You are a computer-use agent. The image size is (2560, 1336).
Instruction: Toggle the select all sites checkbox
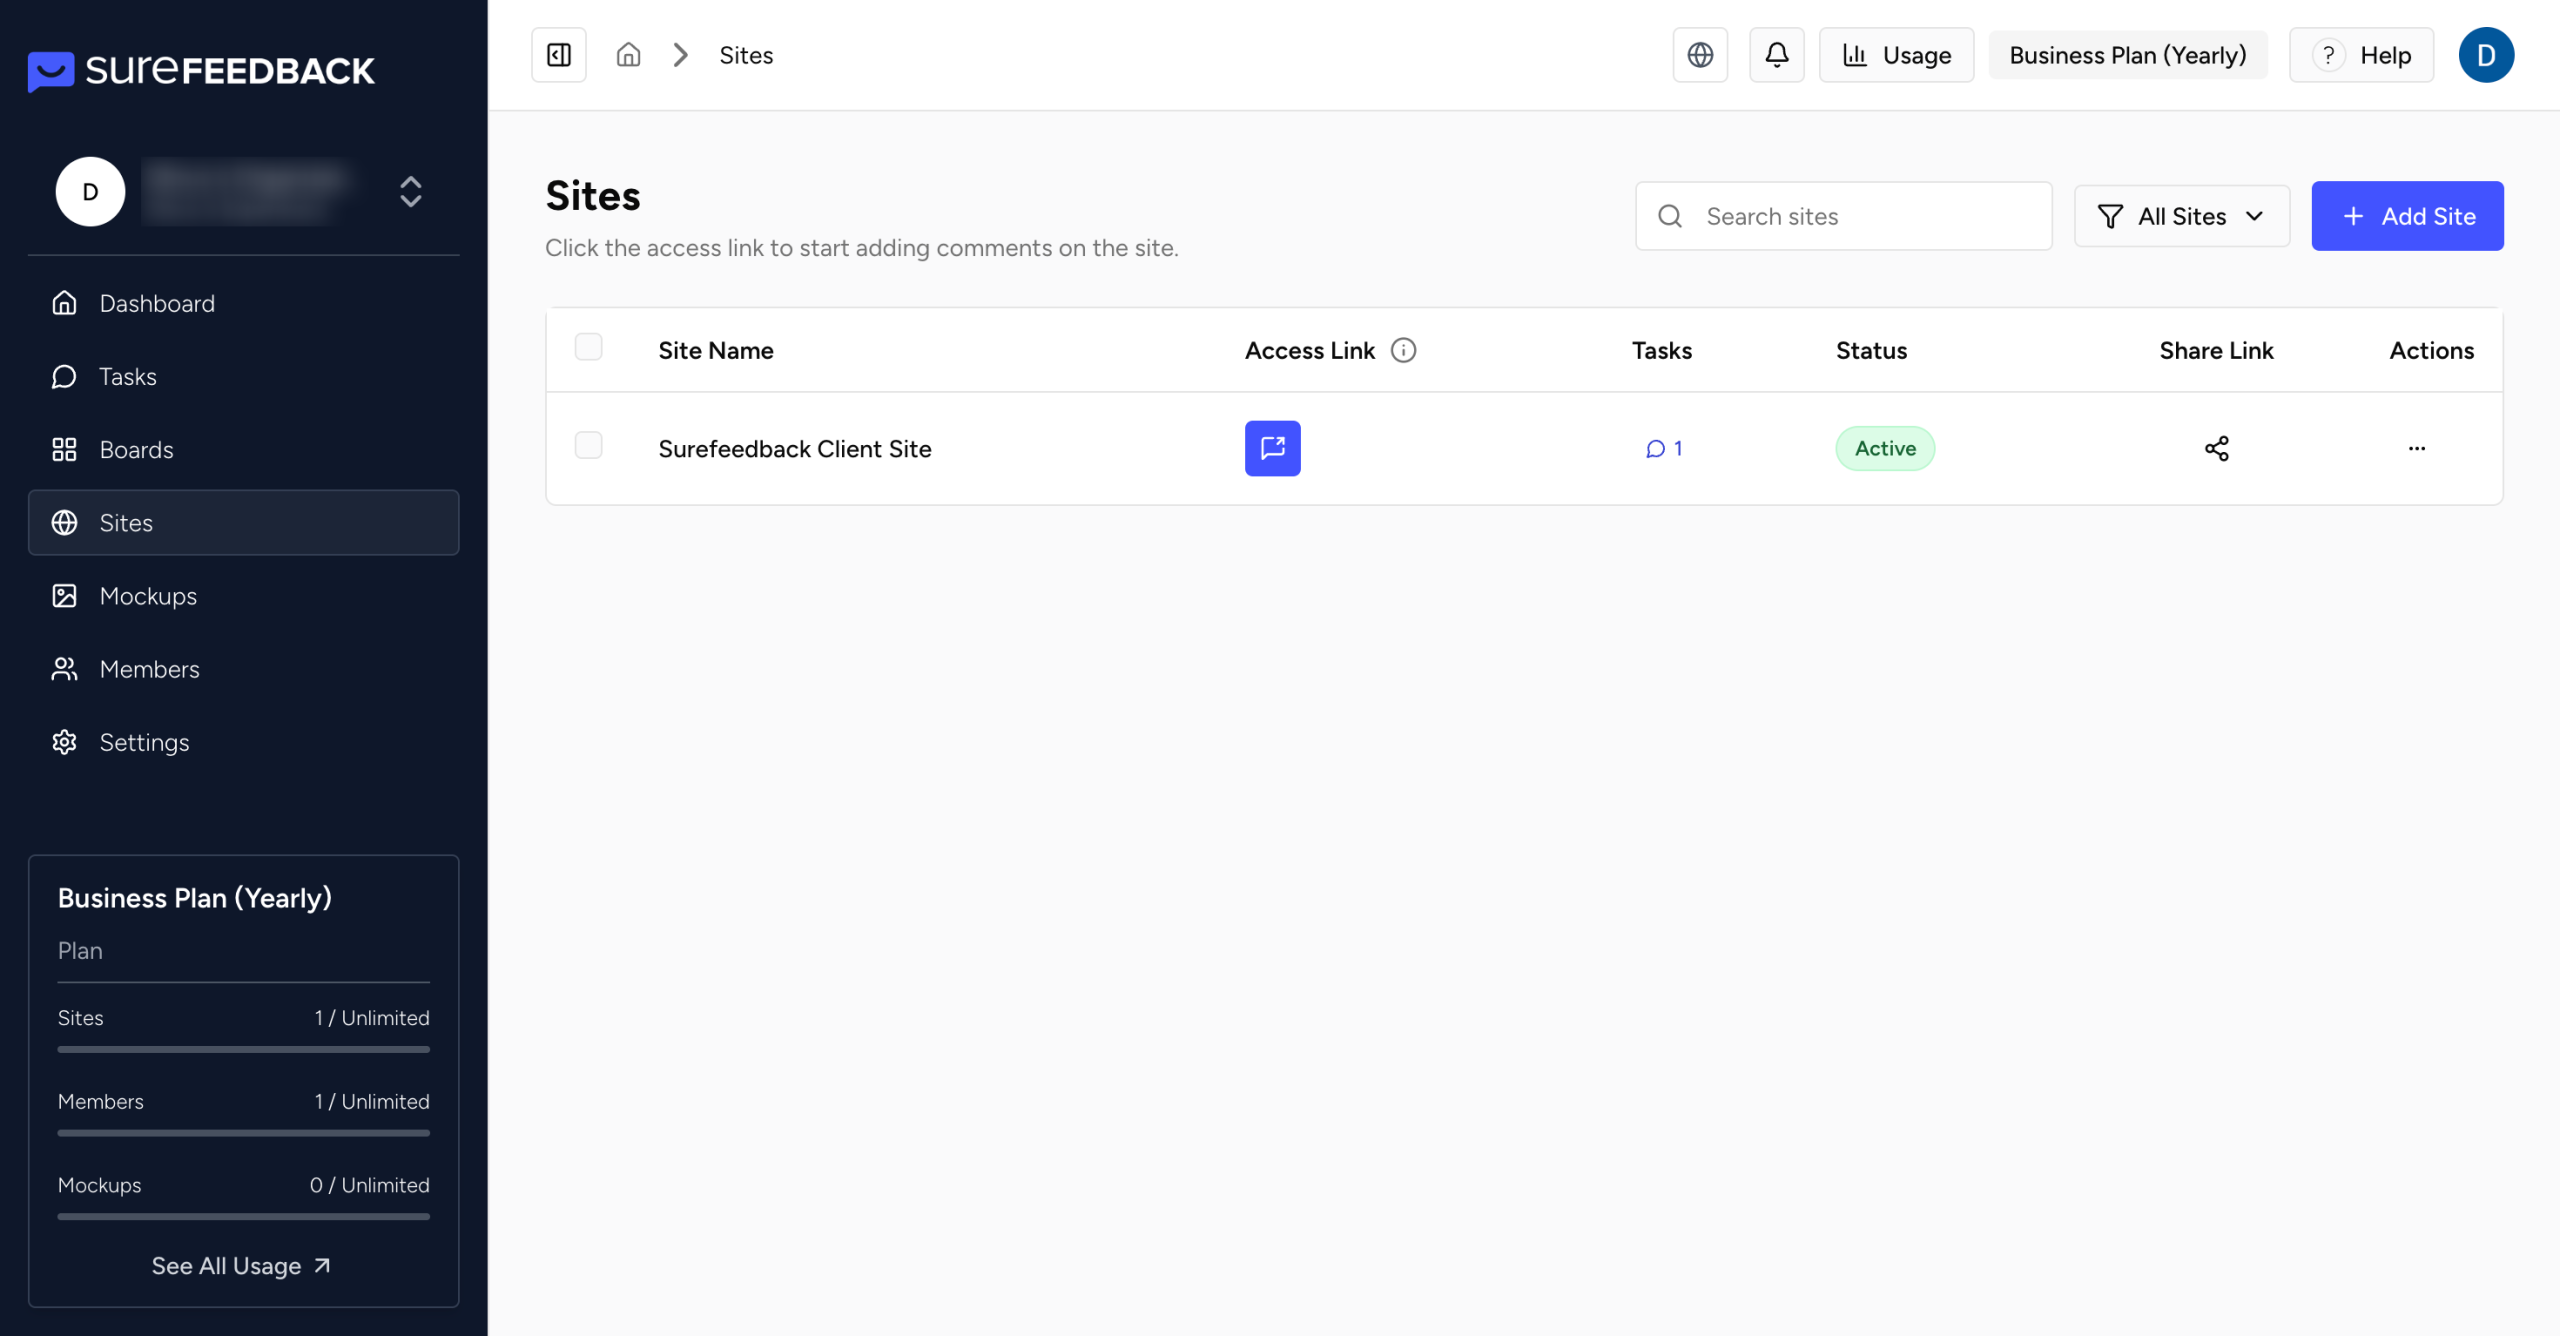588,347
